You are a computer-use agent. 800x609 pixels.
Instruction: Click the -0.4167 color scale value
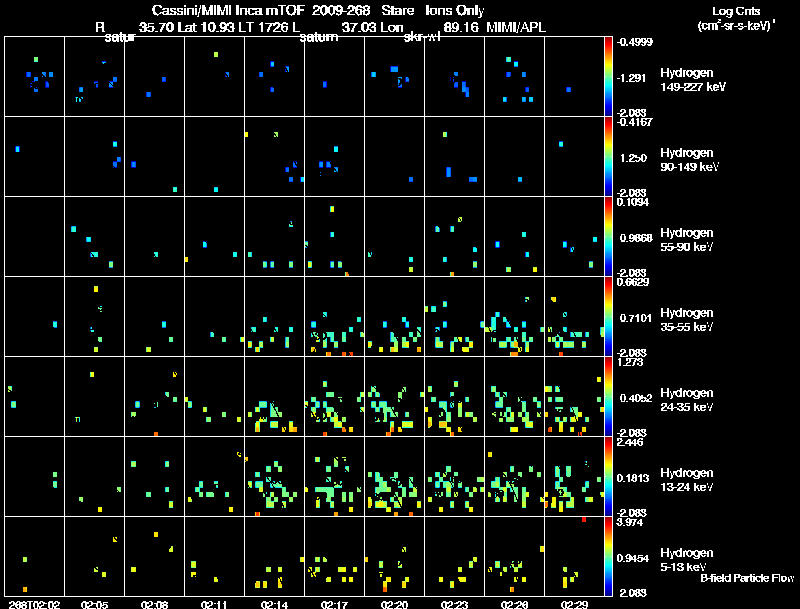point(634,122)
